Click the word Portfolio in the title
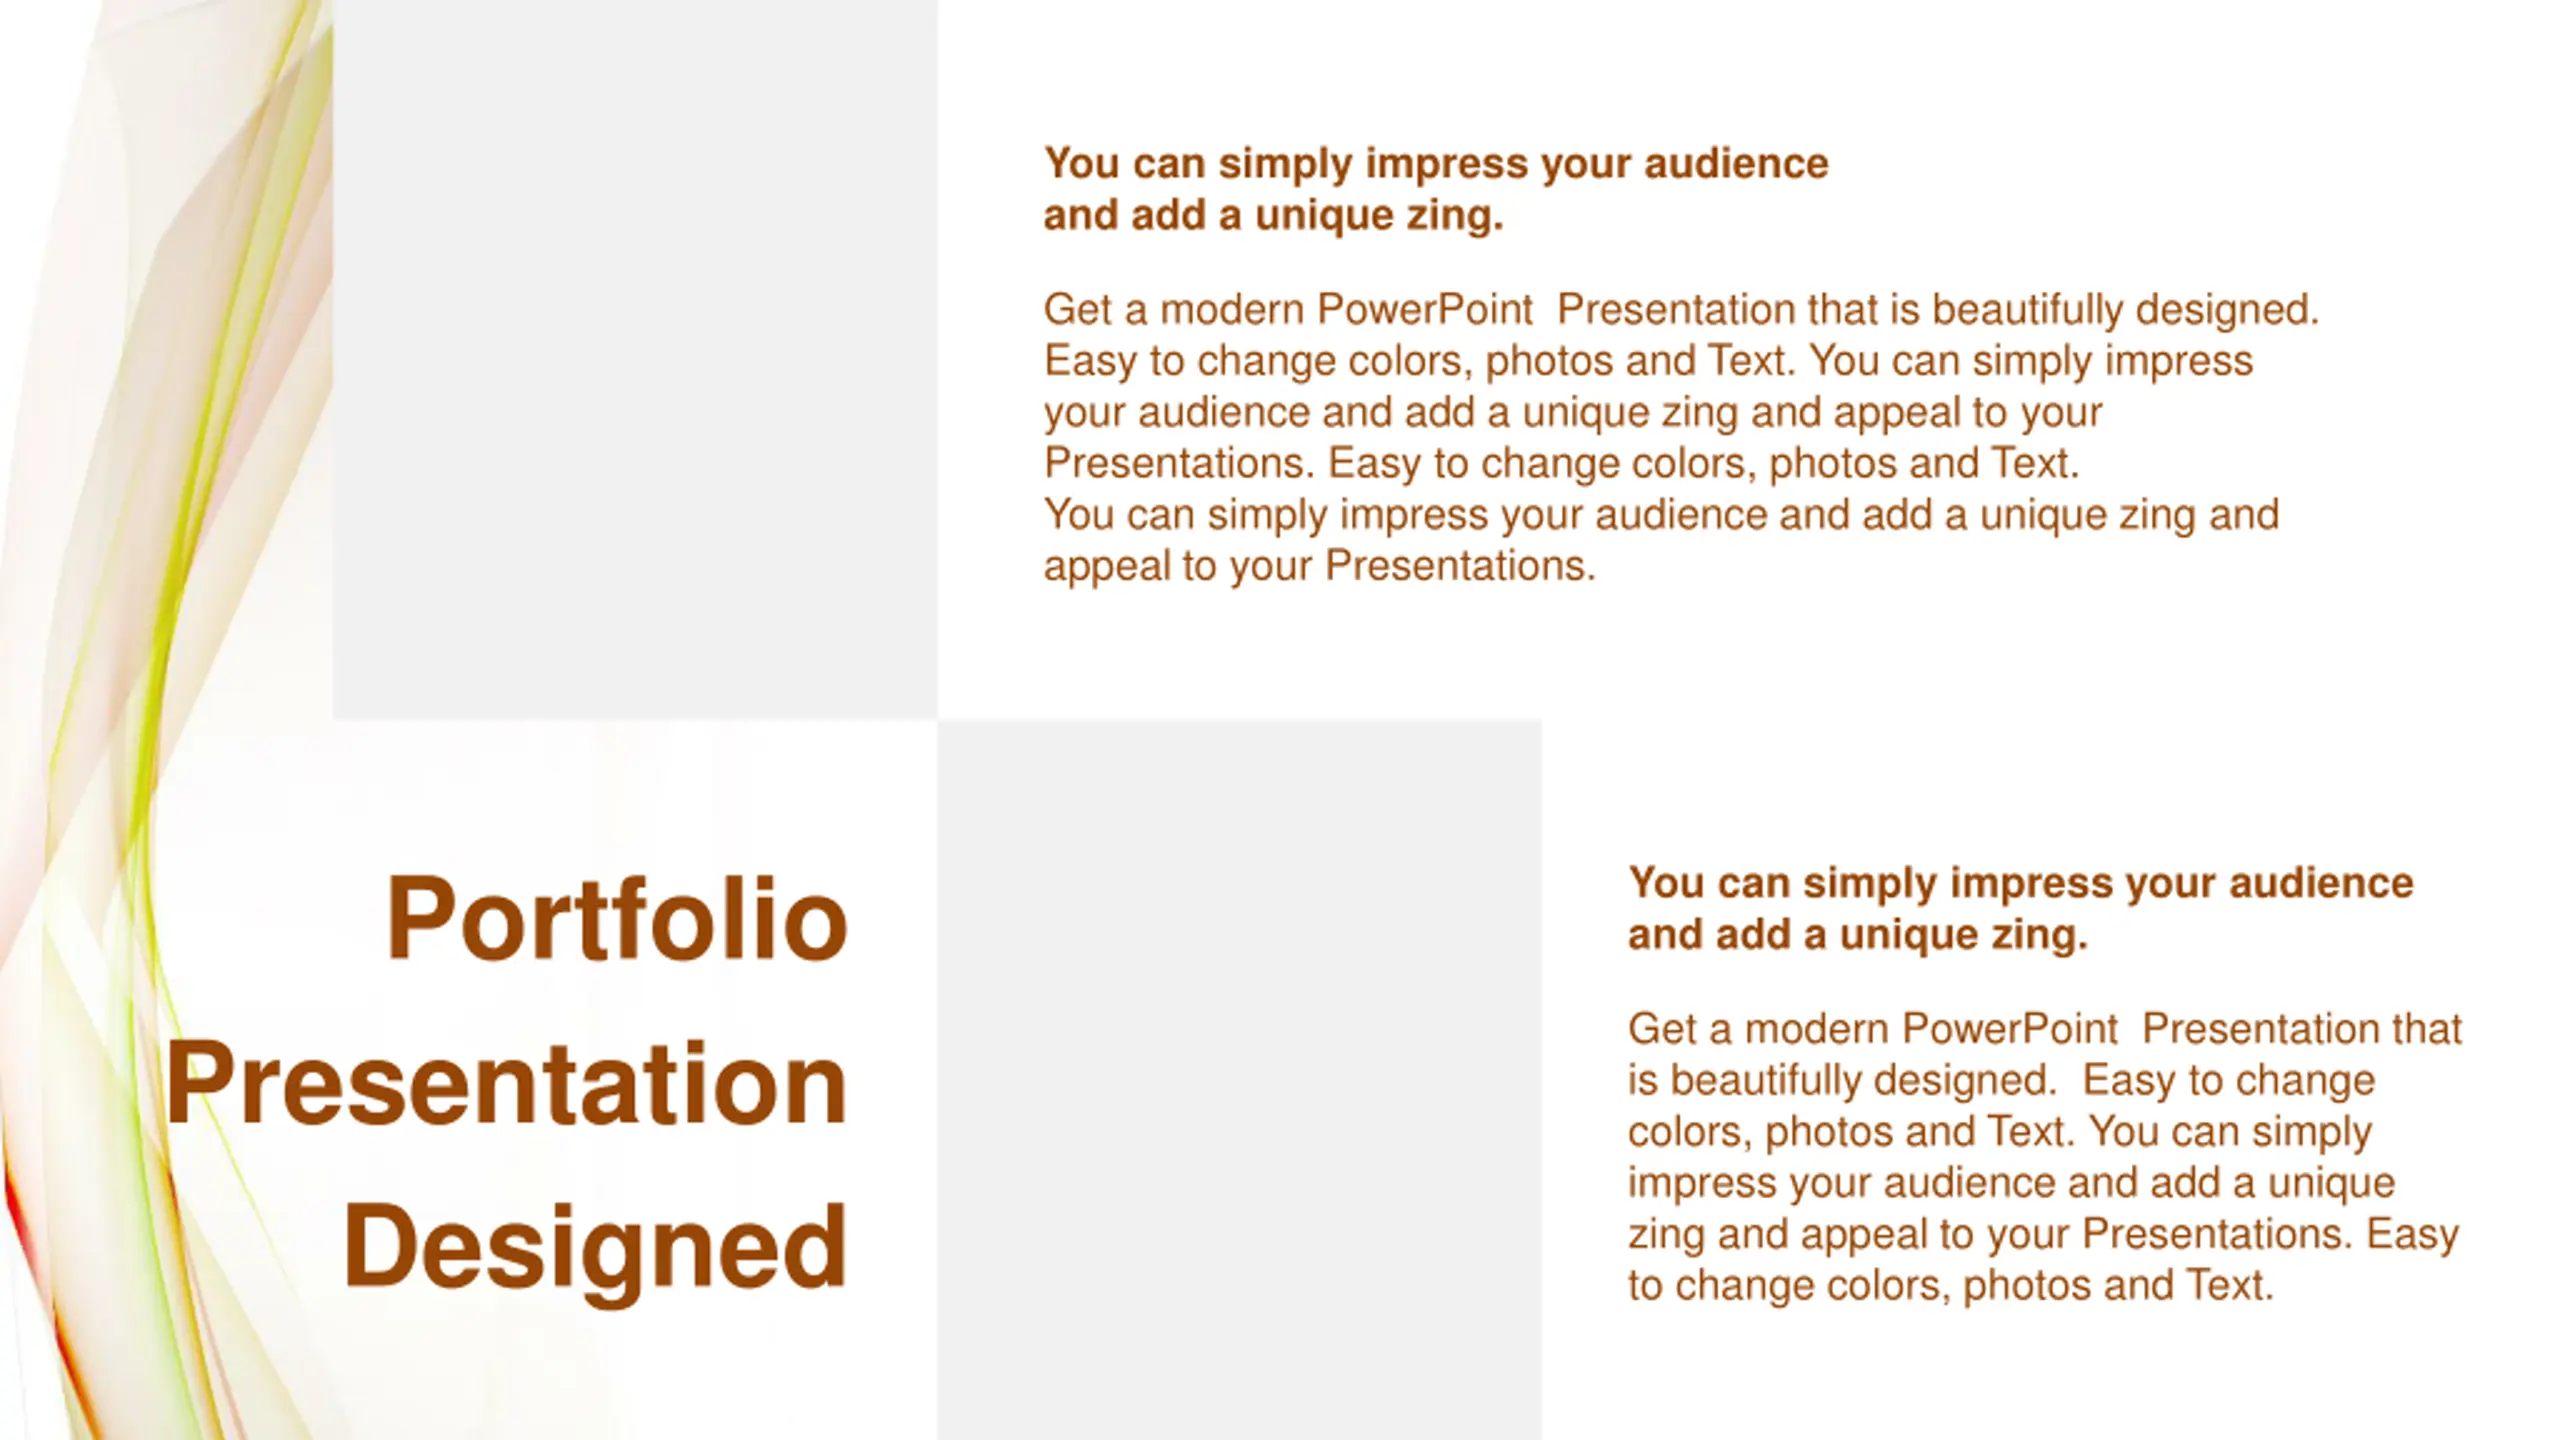Image resolution: width=2560 pixels, height=1440 pixels. 617,918
